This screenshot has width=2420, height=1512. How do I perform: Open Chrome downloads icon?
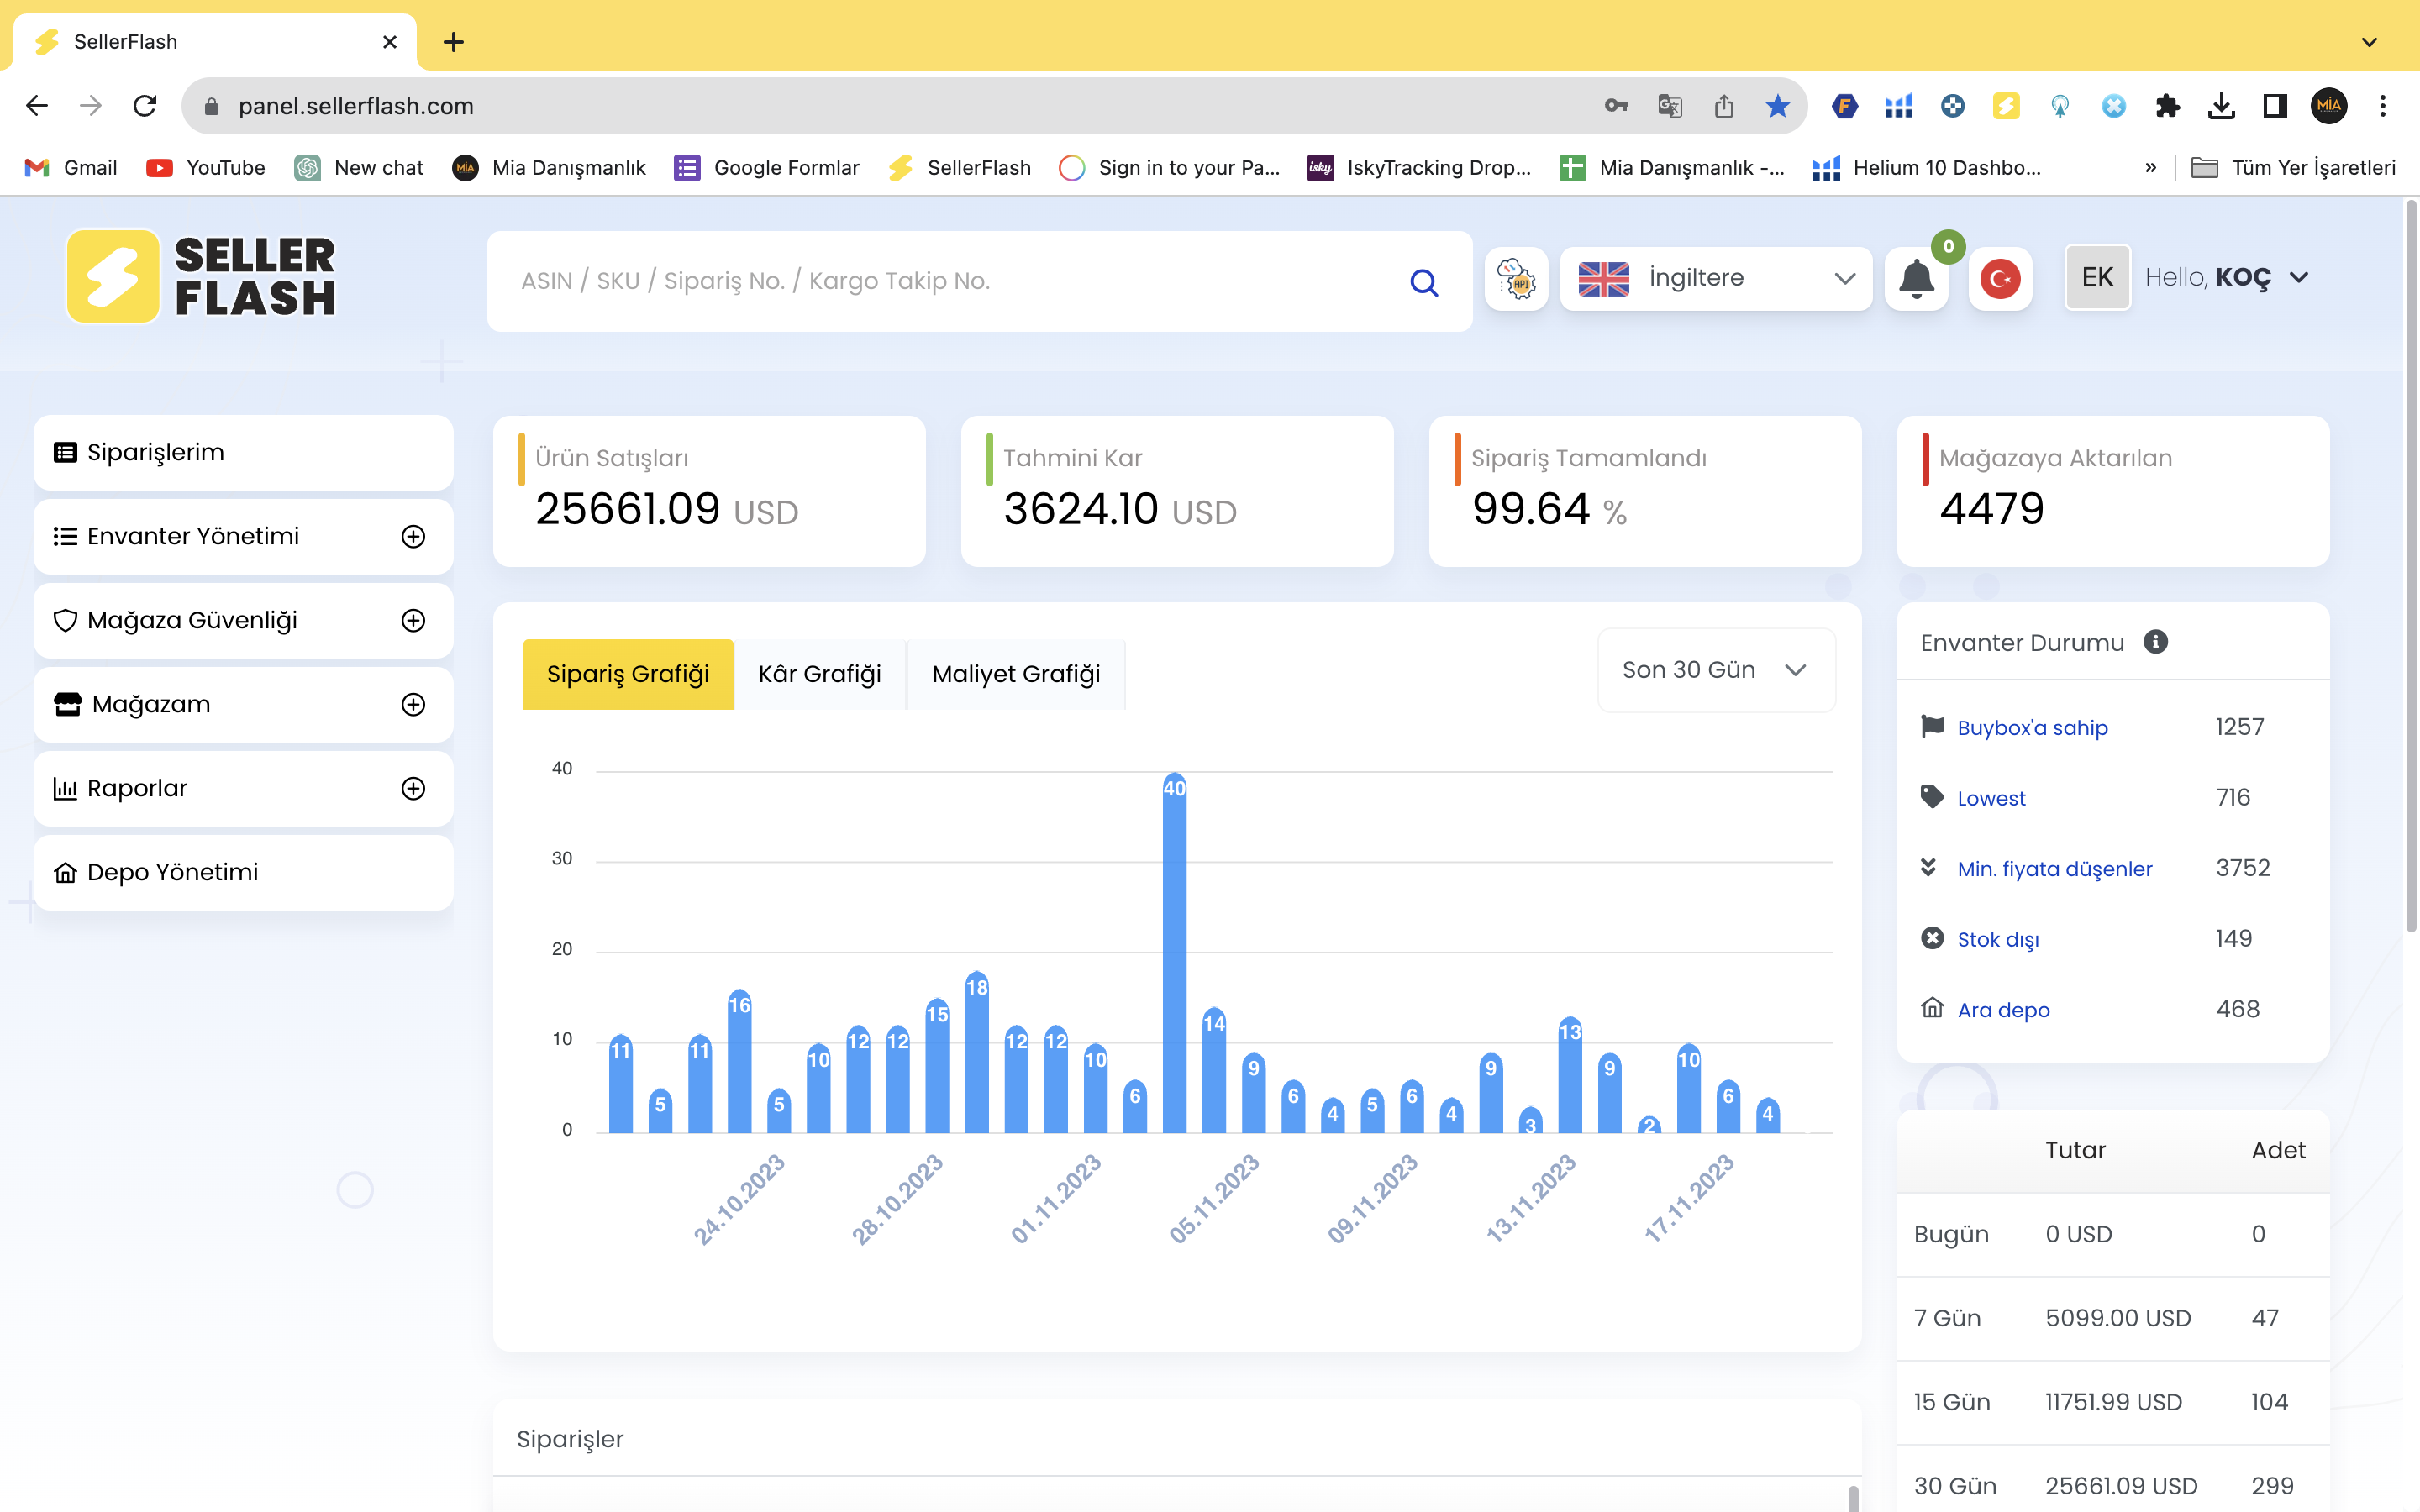click(x=2221, y=106)
